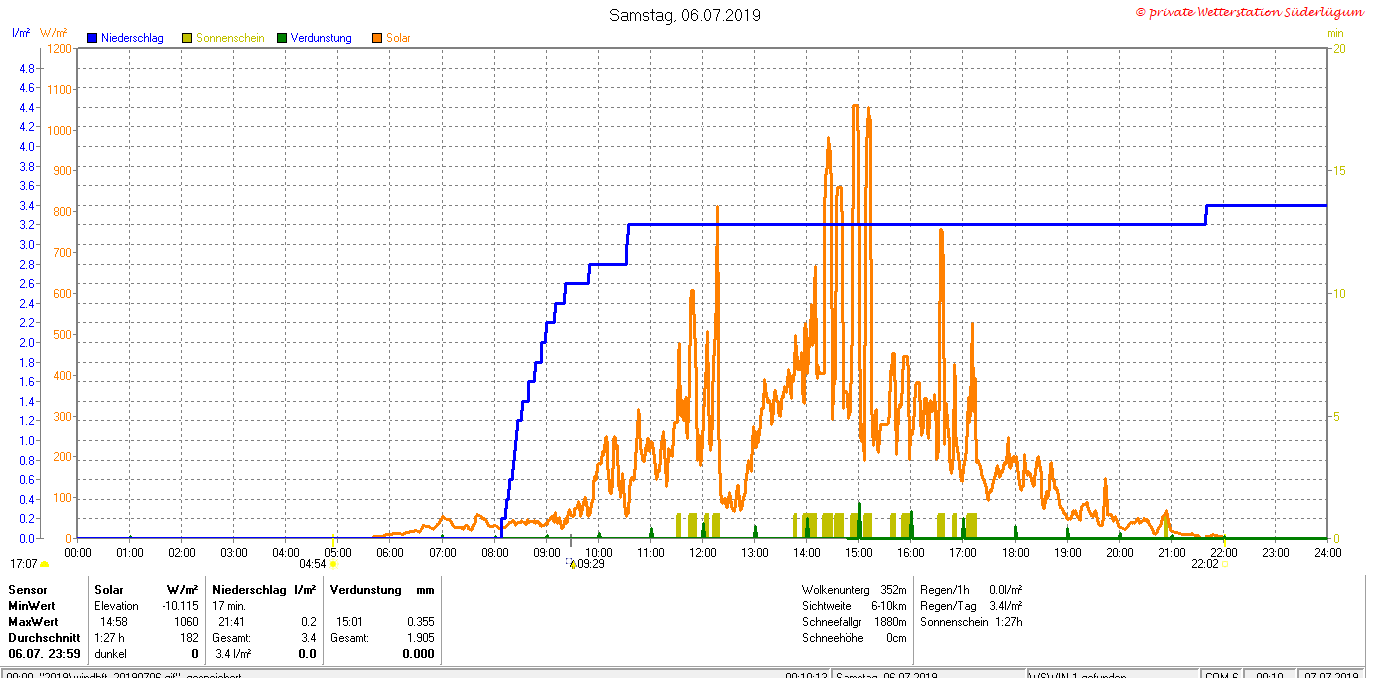Click the 17 min. precipitation entry
The image size is (1396, 678).
click(x=229, y=606)
